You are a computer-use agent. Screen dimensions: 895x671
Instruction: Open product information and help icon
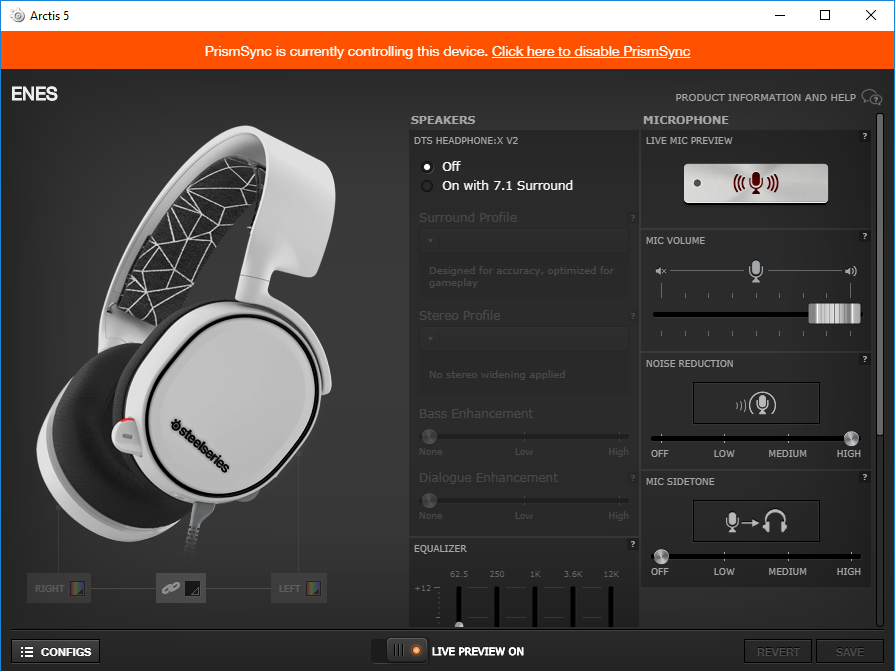[872, 97]
